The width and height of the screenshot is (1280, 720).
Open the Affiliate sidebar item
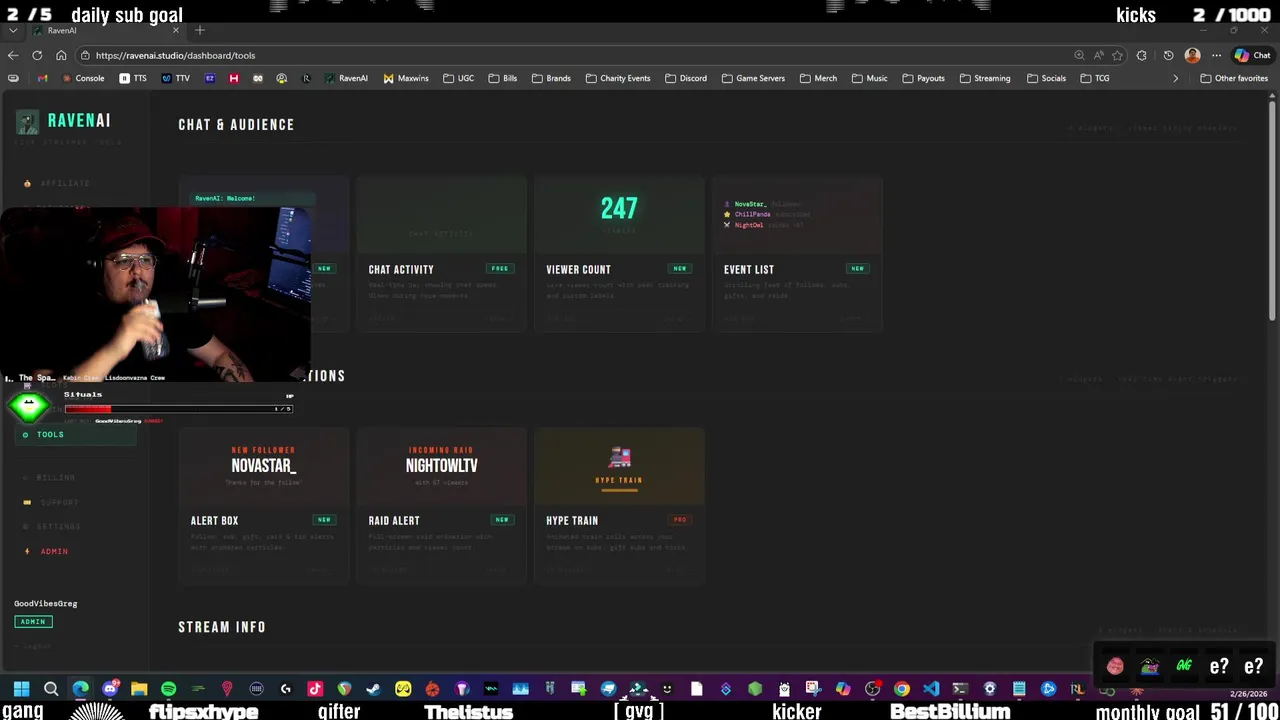coord(58,183)
